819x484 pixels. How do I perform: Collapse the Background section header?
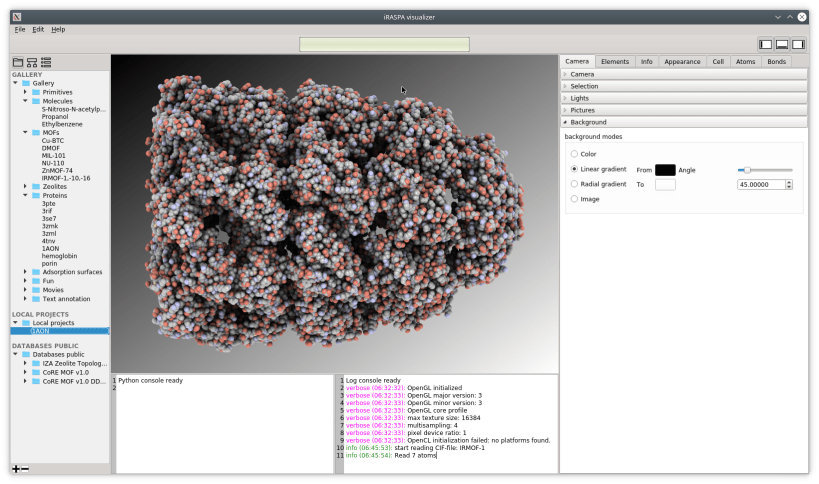point(684,122)
